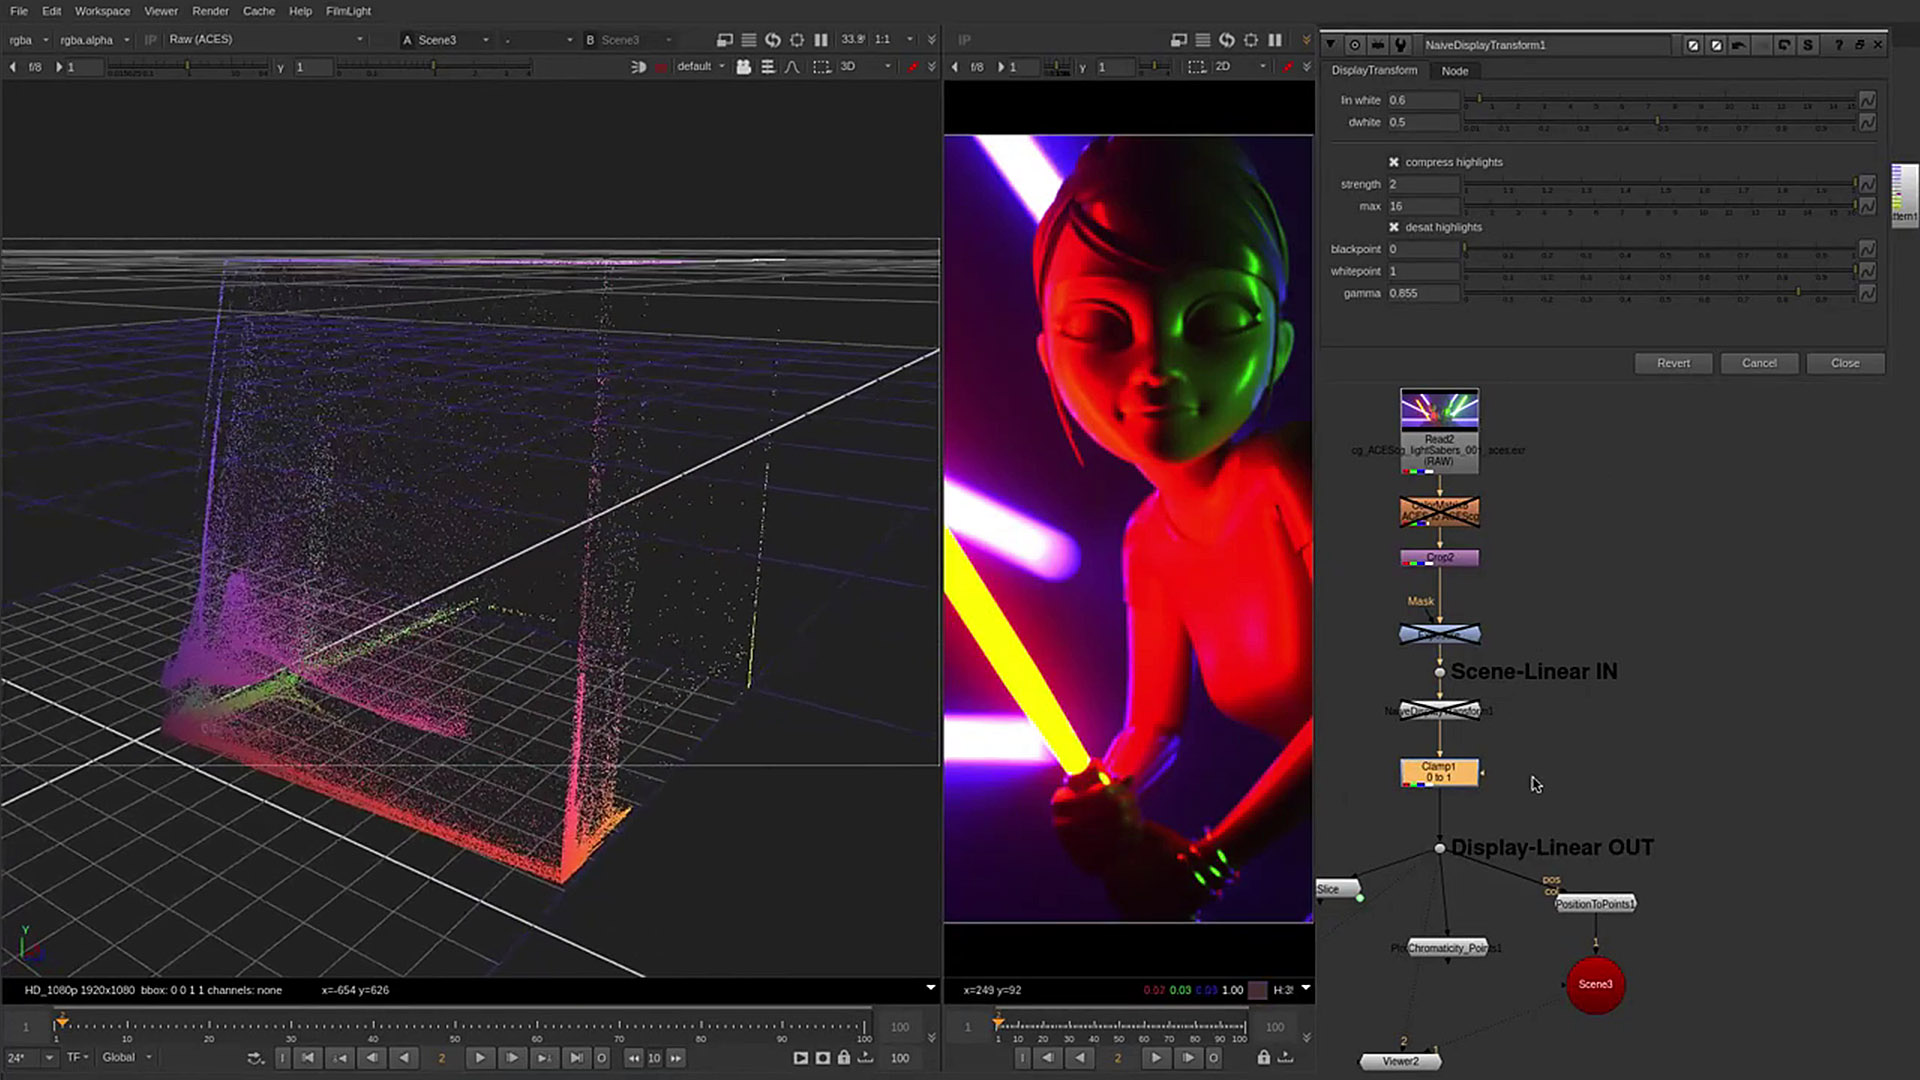Select the red Scene3 node
Image resolution: width=1920 pixels, height=1080 pixels.
(x=1595, y=985)
